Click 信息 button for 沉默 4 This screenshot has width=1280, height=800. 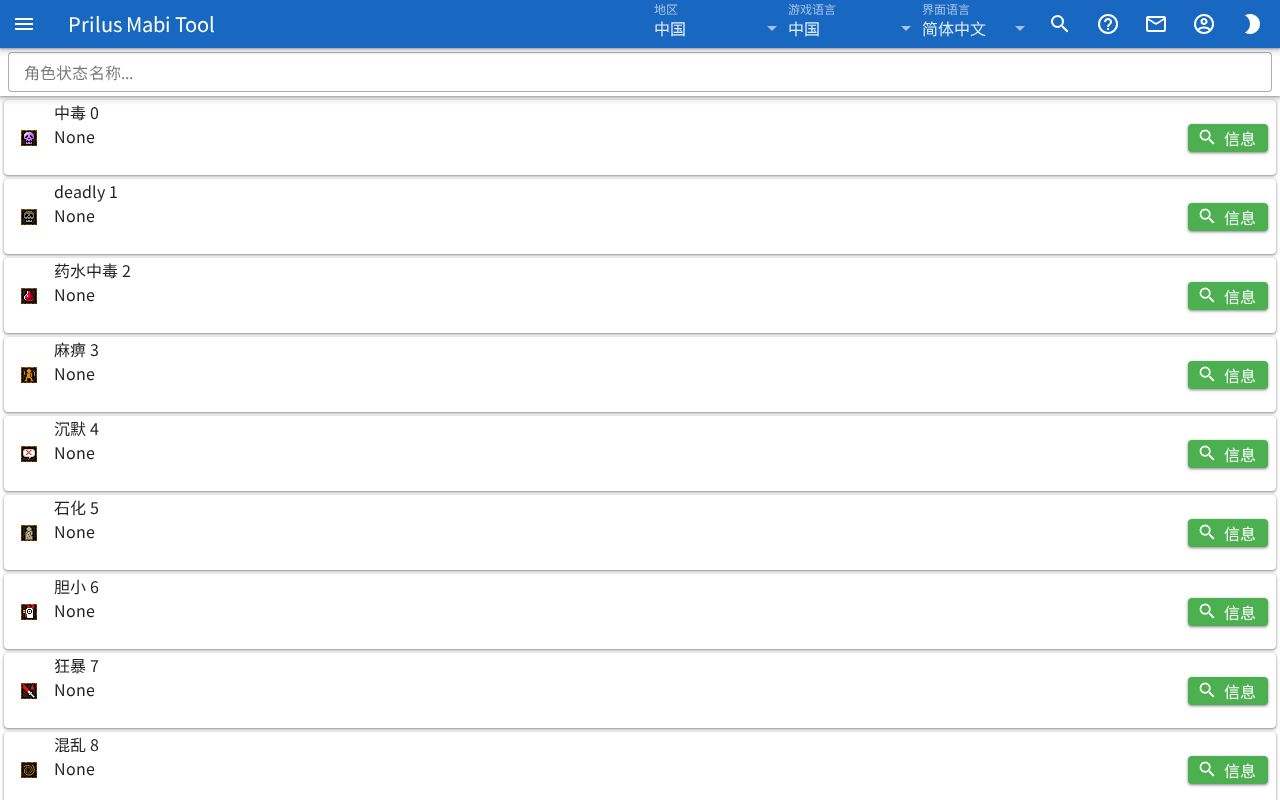(x=1228, y=454)
